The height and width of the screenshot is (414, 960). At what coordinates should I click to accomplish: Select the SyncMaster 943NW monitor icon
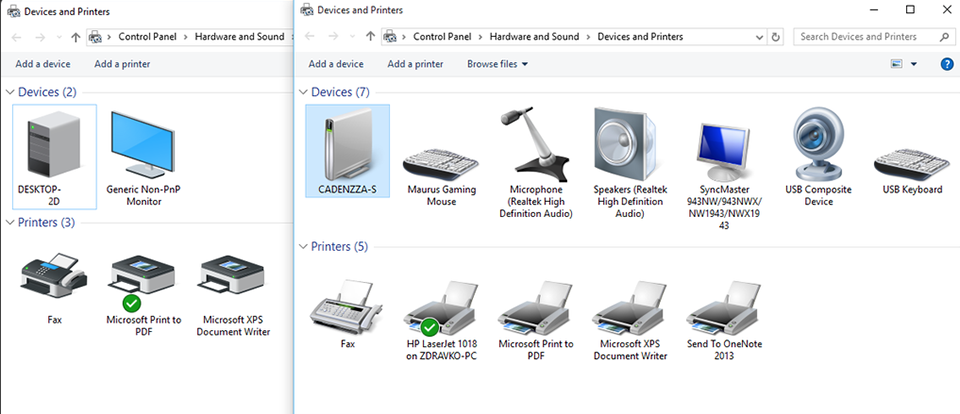tap(724, 175)
